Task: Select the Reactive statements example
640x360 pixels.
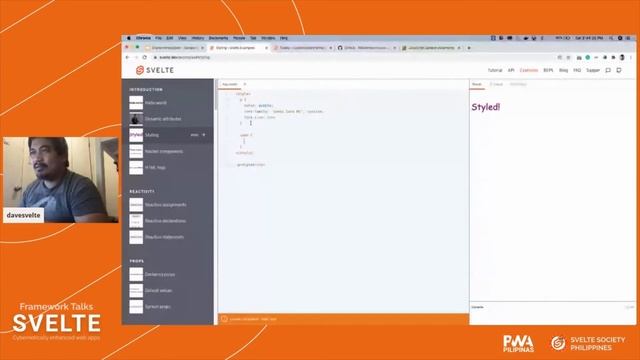Action: (168, 237)
